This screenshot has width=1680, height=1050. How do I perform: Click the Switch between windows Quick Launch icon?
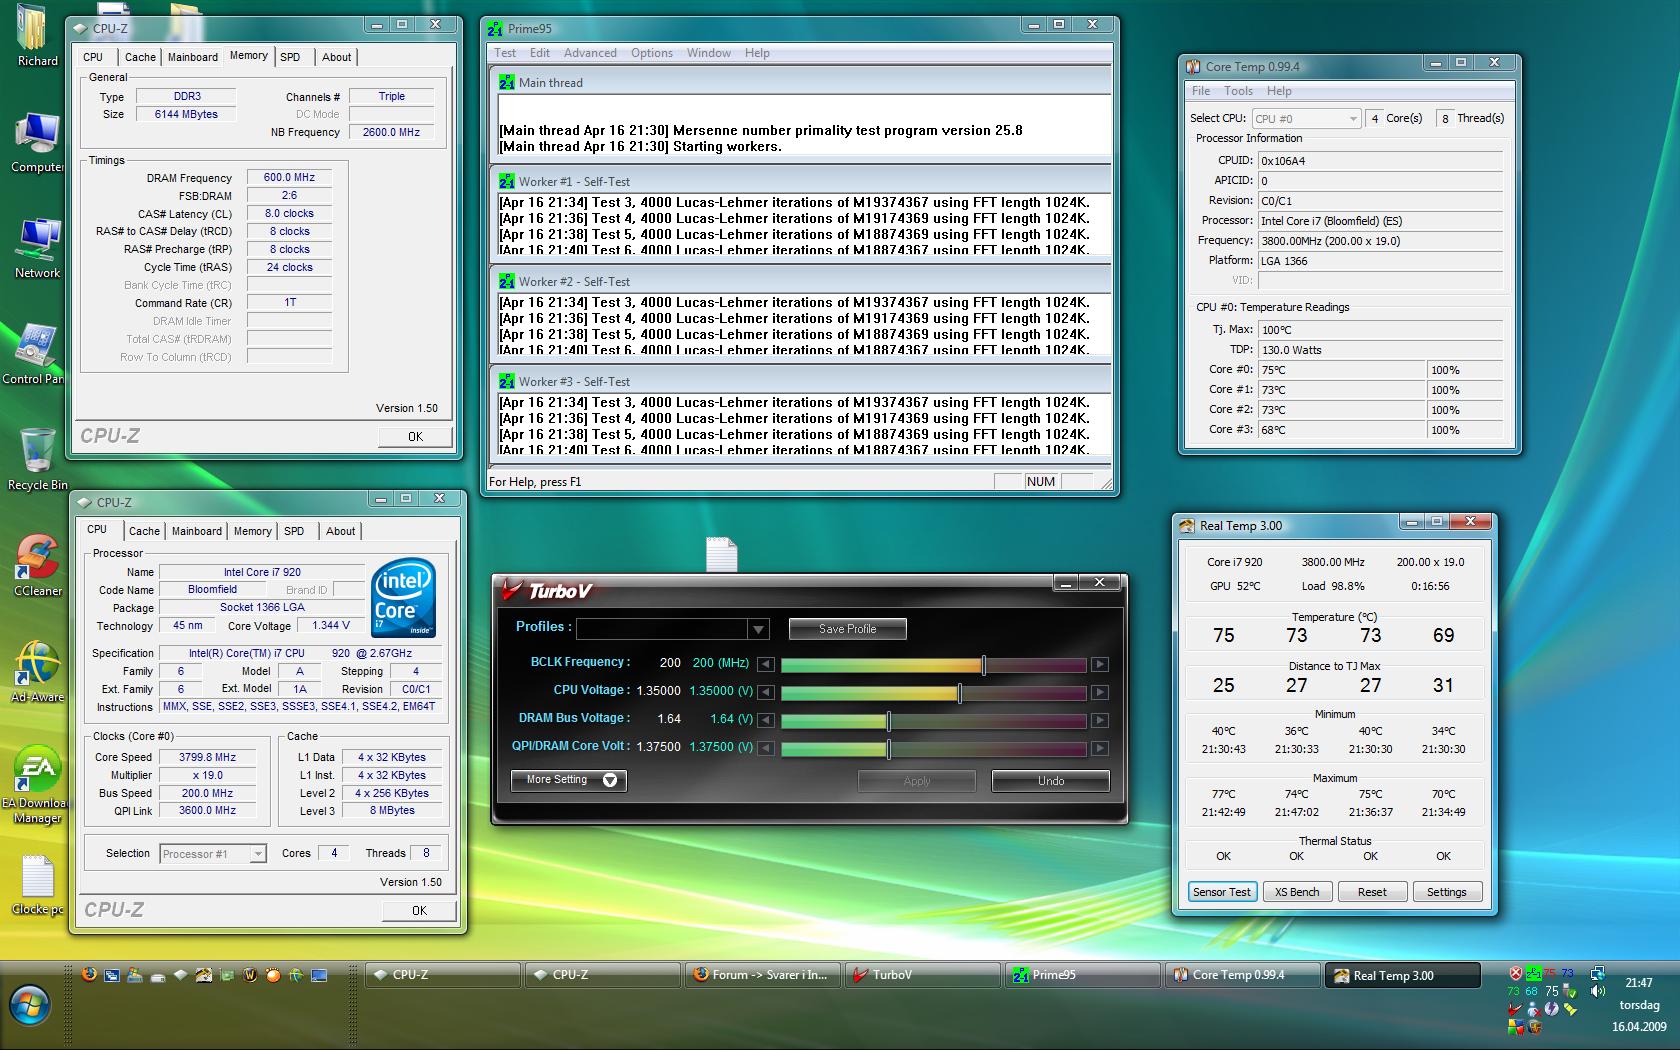tap(112, 975)
